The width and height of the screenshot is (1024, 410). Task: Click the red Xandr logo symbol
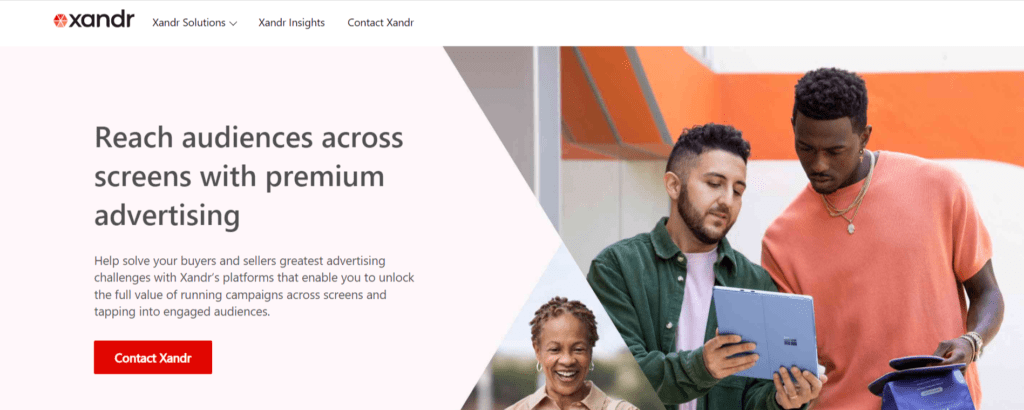pos(60,21)
